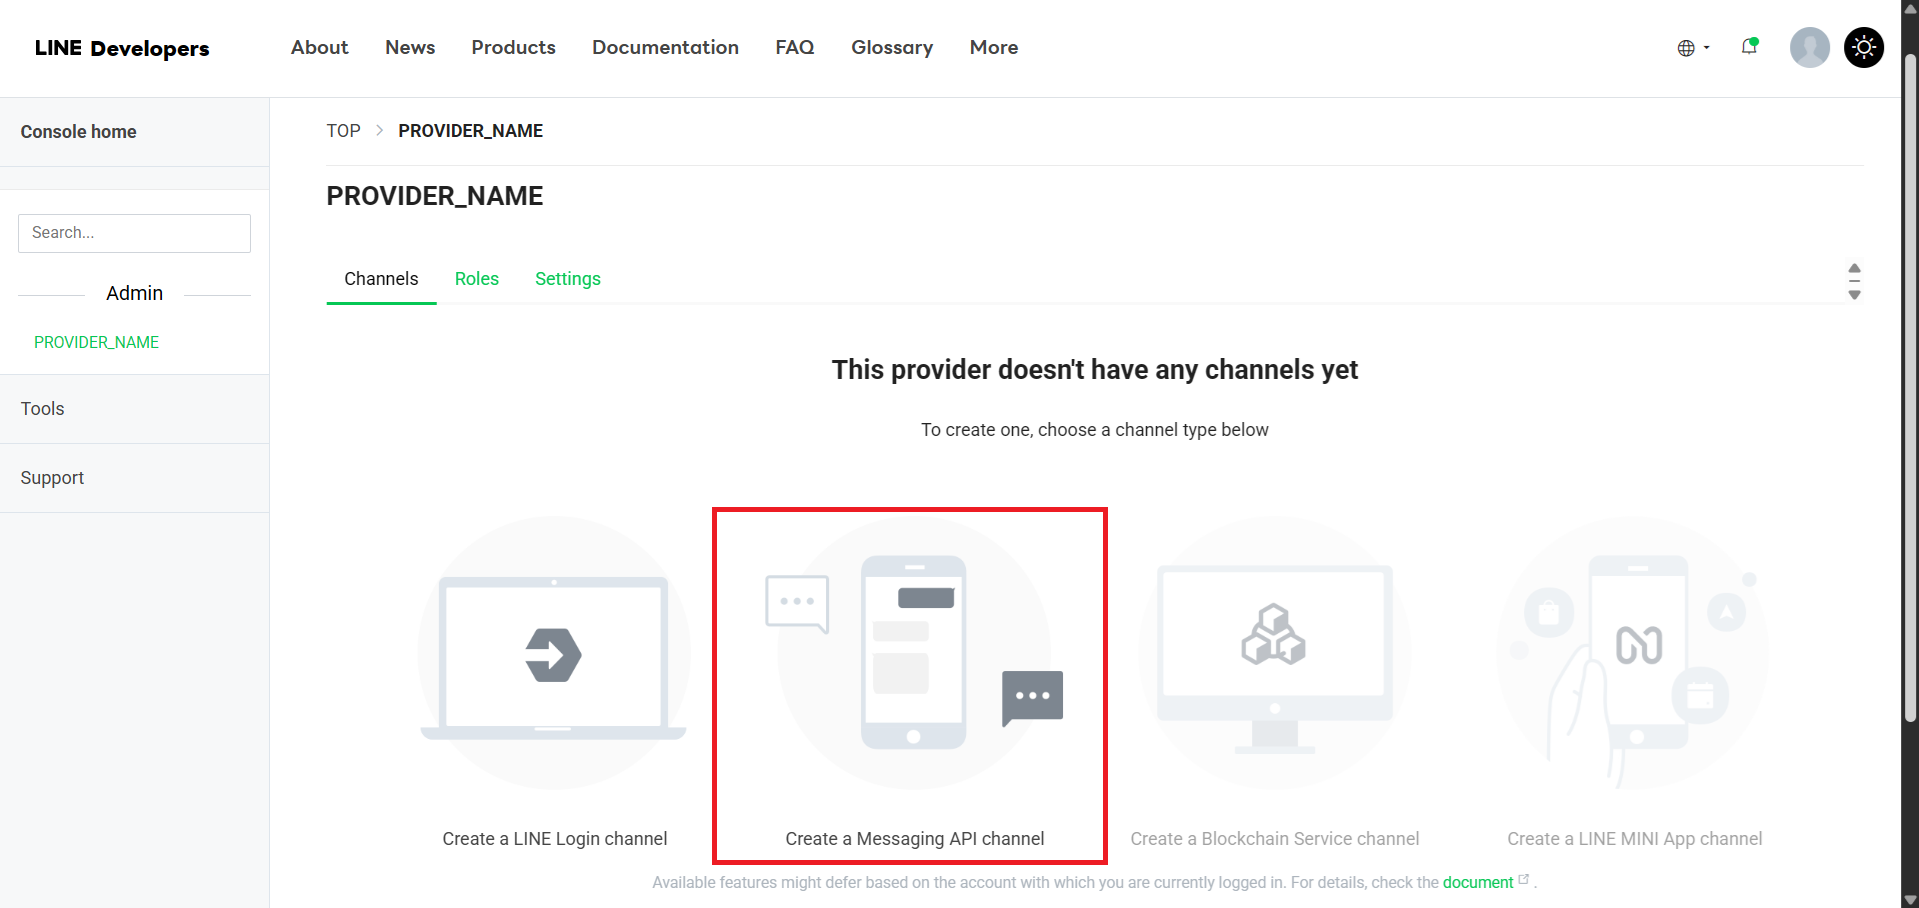Screen dimensions: 1919x908
Task: Select PROVIDER_NAME in the Admin sidebar
Action: point(96,342)
